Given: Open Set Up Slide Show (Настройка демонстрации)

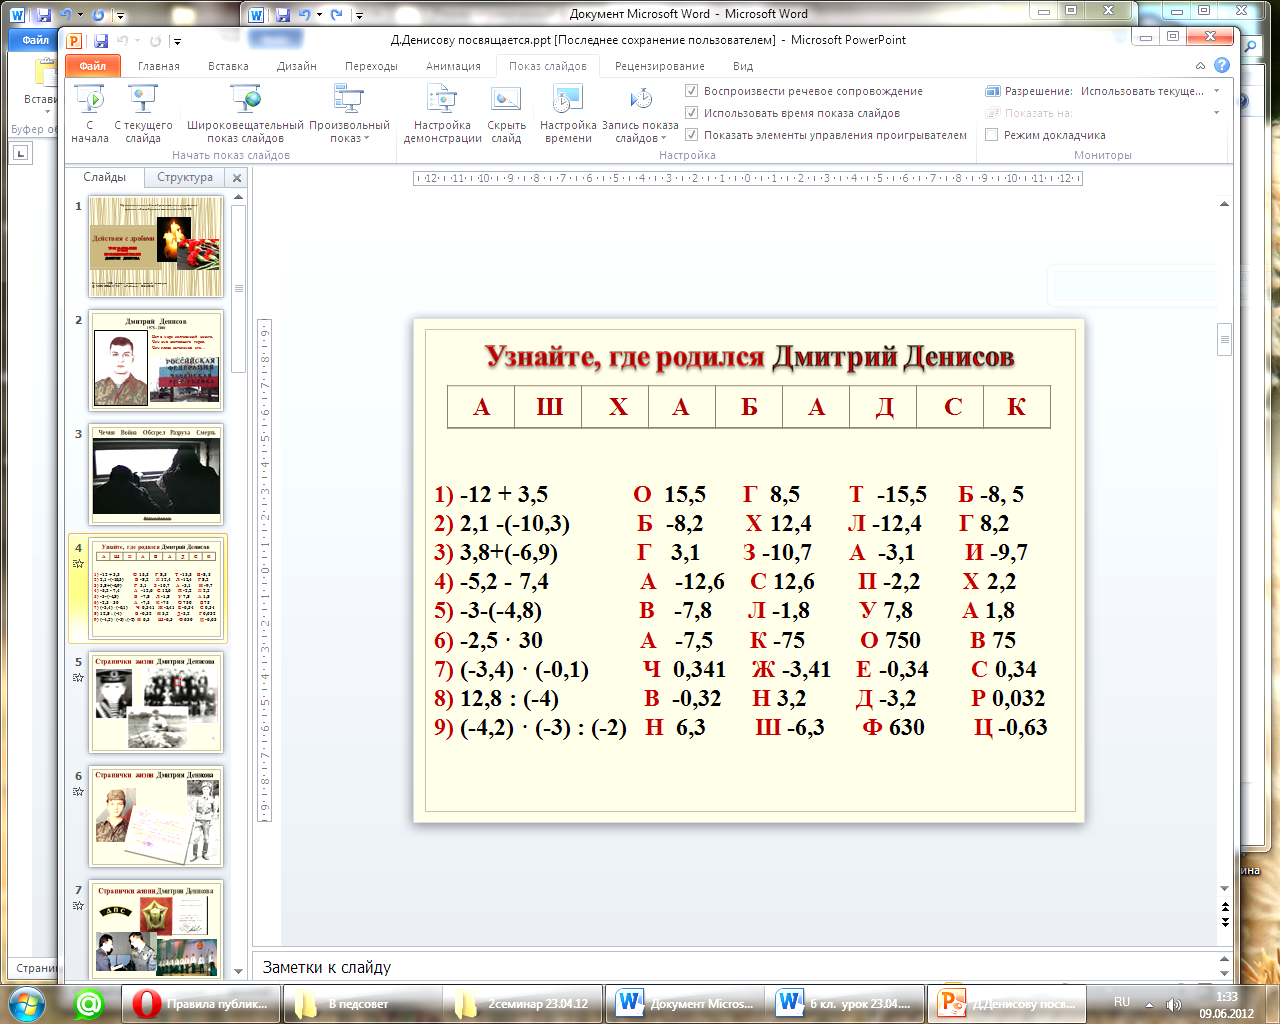Looking at the screenshot, I should click(442, 113).
